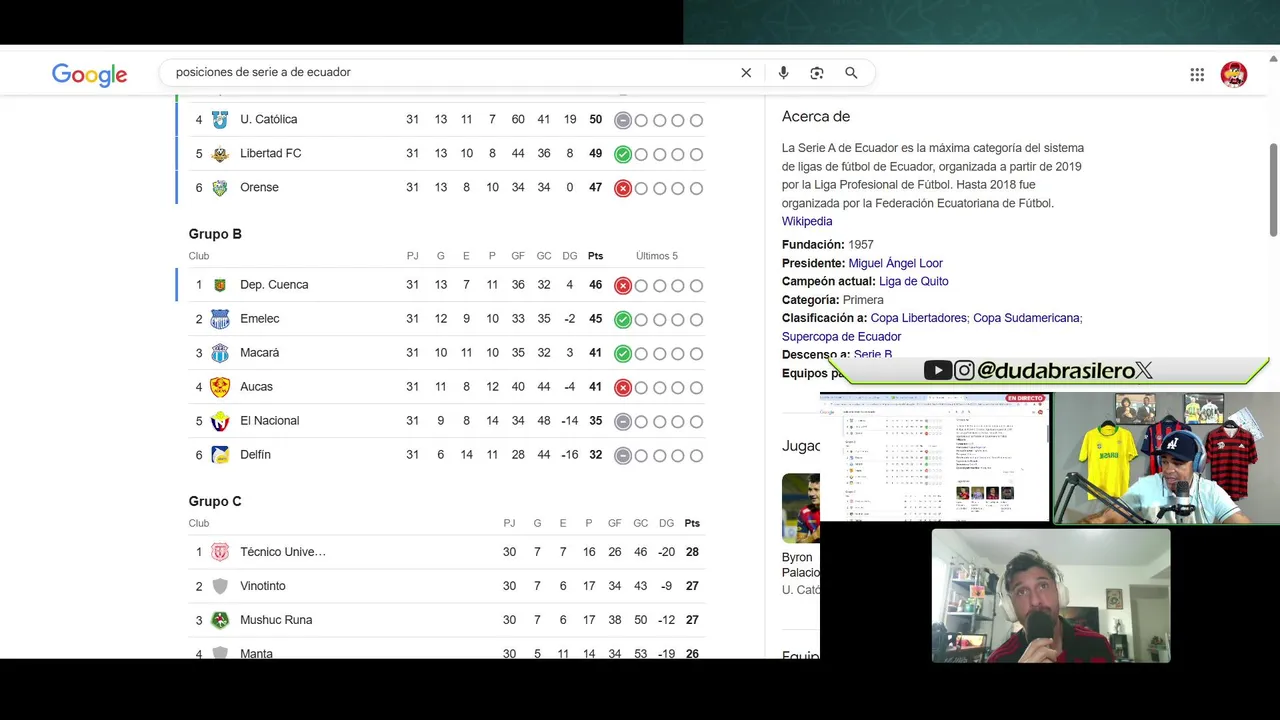1280x720 pixels.
Task: Open Google Lens image search
Action: (817, 73)
